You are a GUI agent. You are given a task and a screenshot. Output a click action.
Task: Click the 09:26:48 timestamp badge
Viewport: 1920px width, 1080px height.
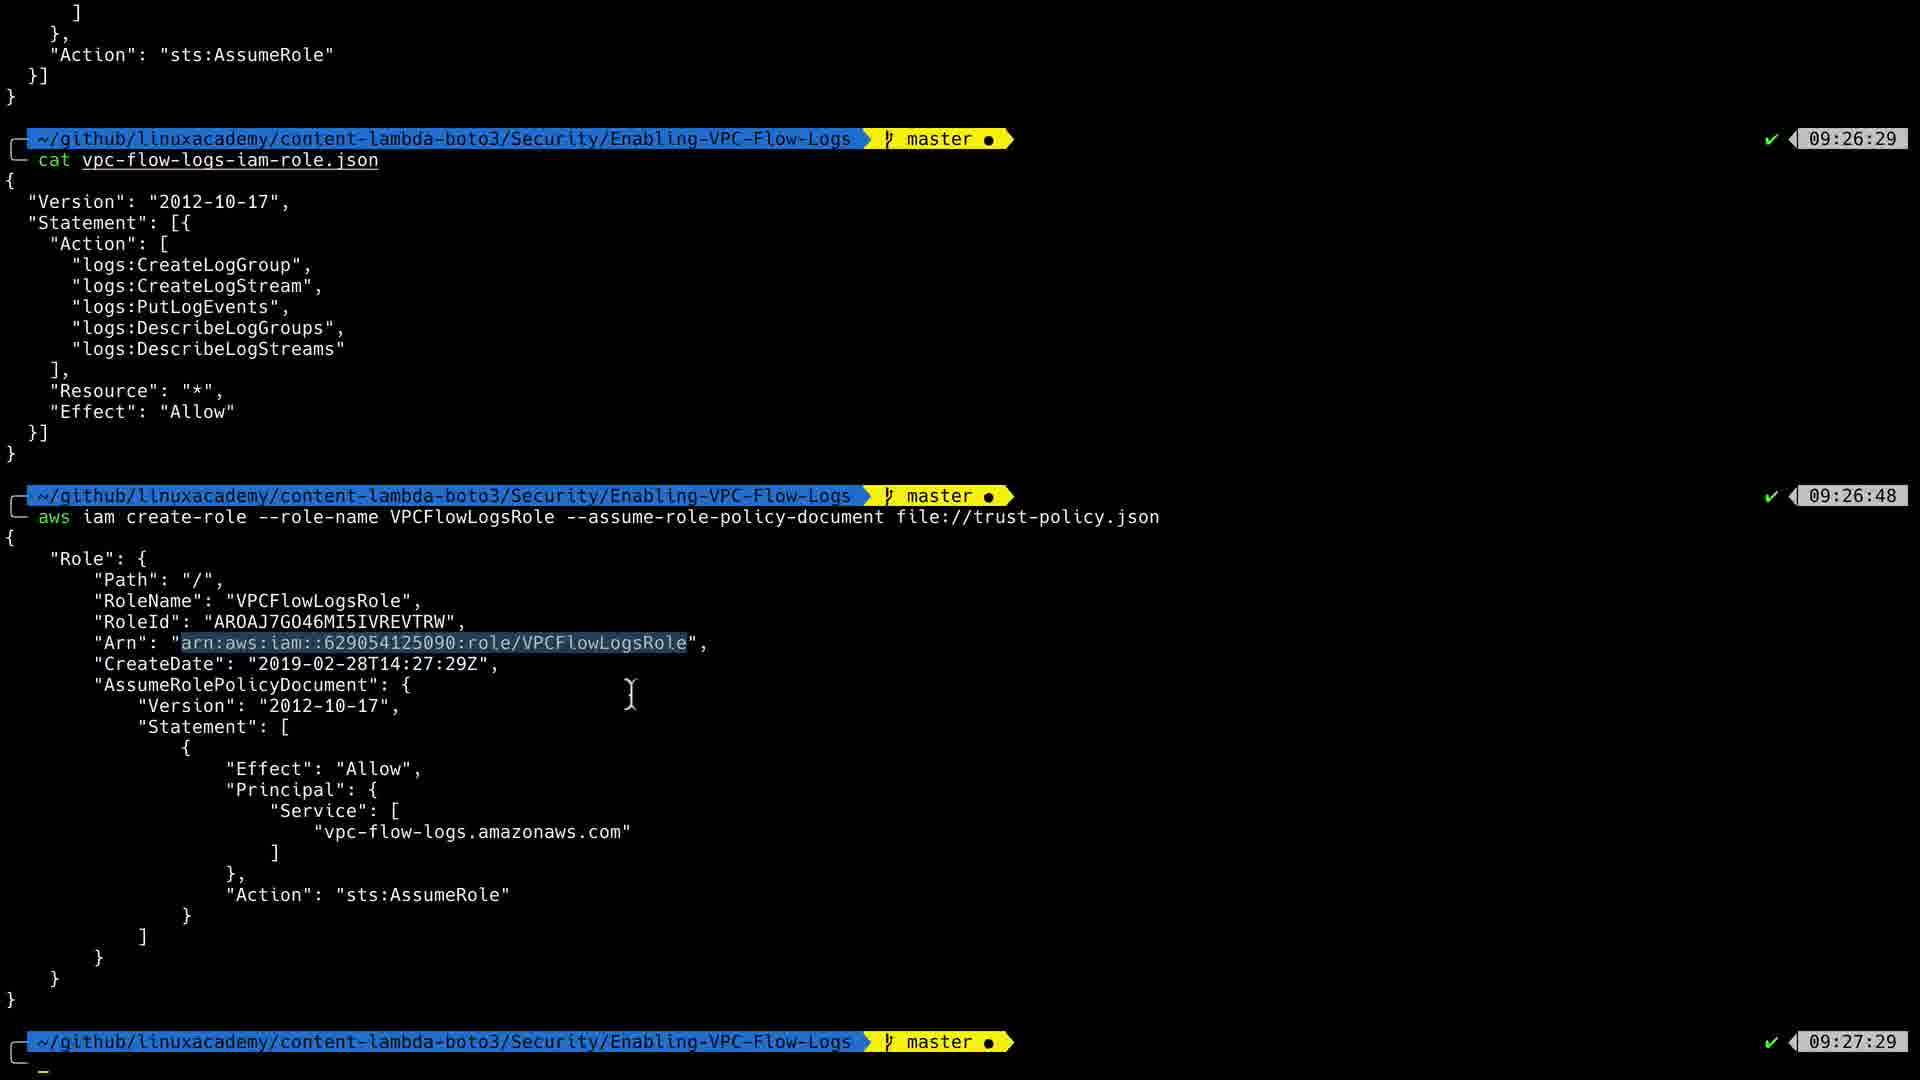[x=1852, y=496]
